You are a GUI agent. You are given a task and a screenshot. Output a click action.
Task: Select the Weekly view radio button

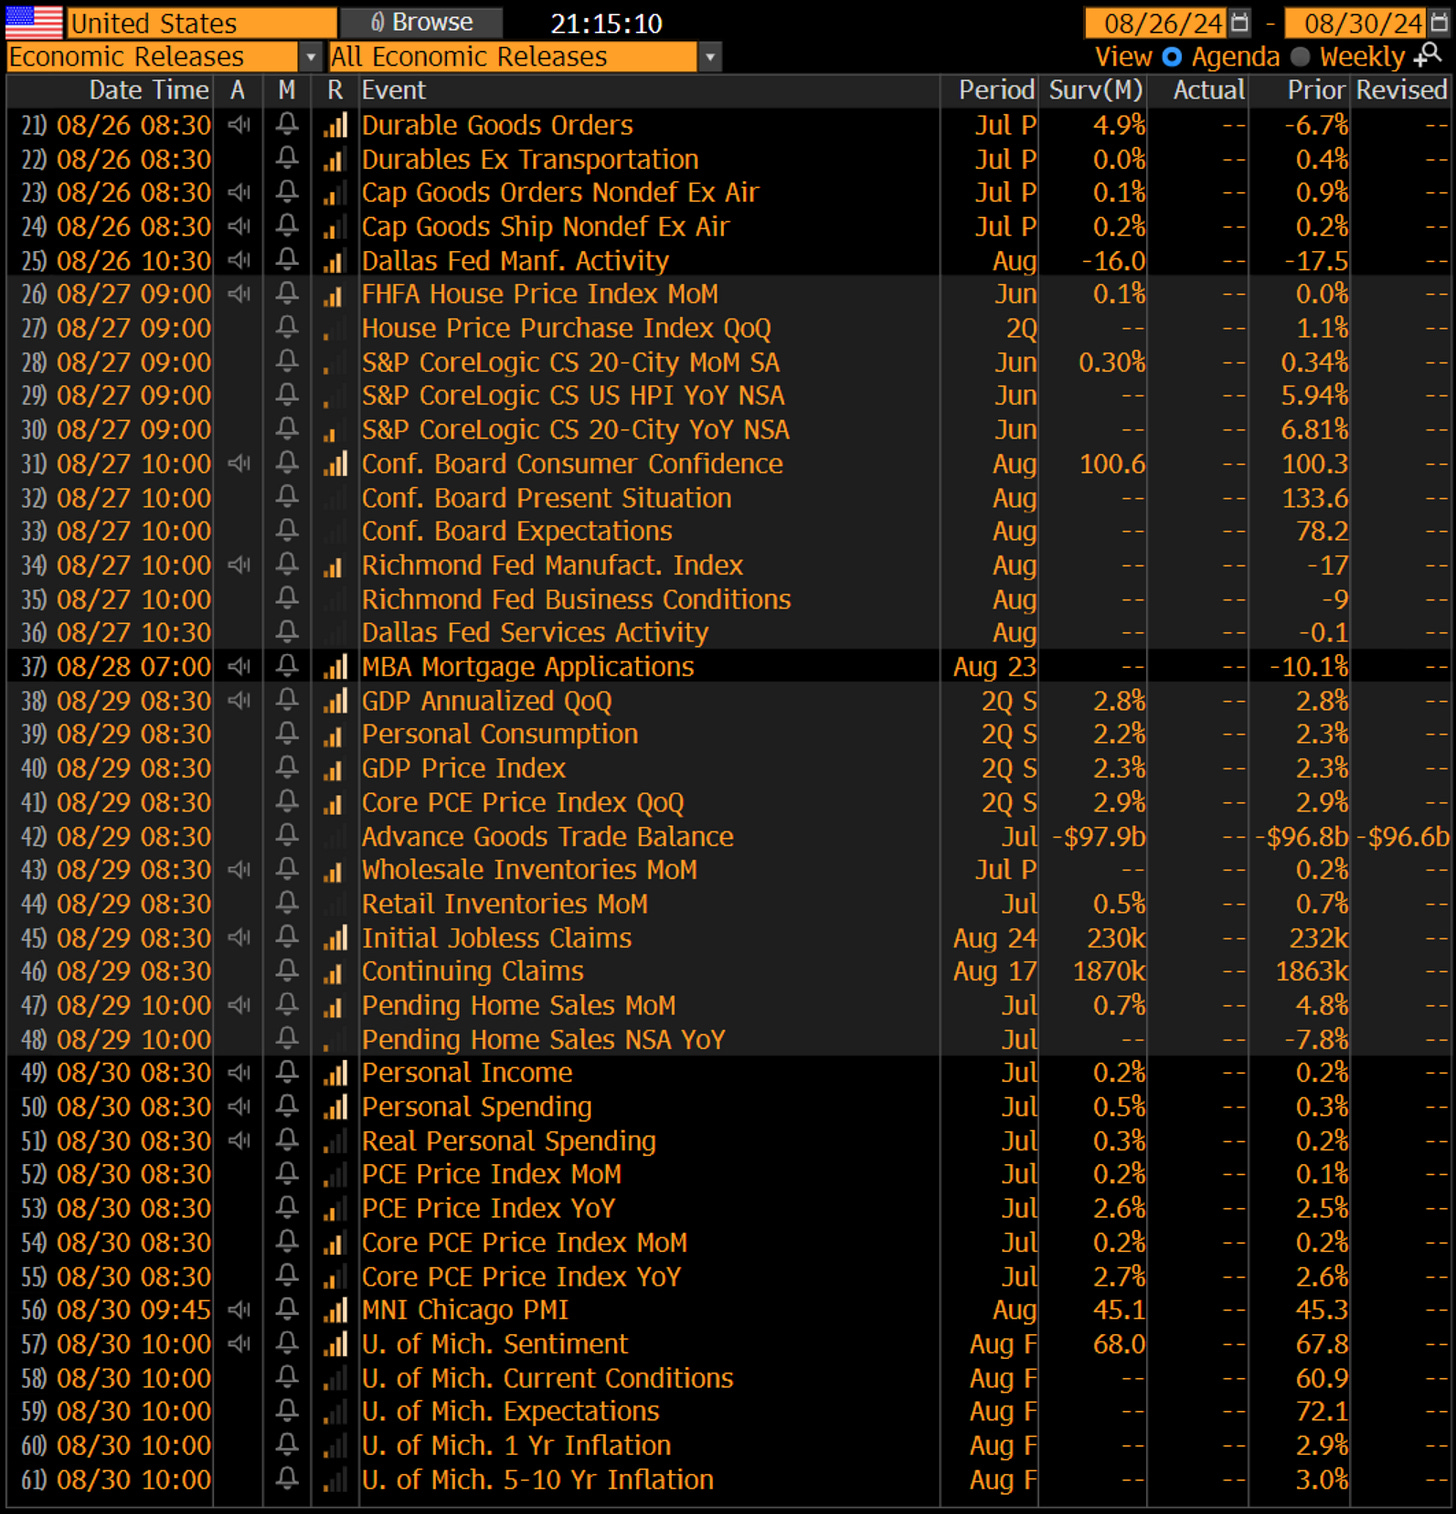1300,57
